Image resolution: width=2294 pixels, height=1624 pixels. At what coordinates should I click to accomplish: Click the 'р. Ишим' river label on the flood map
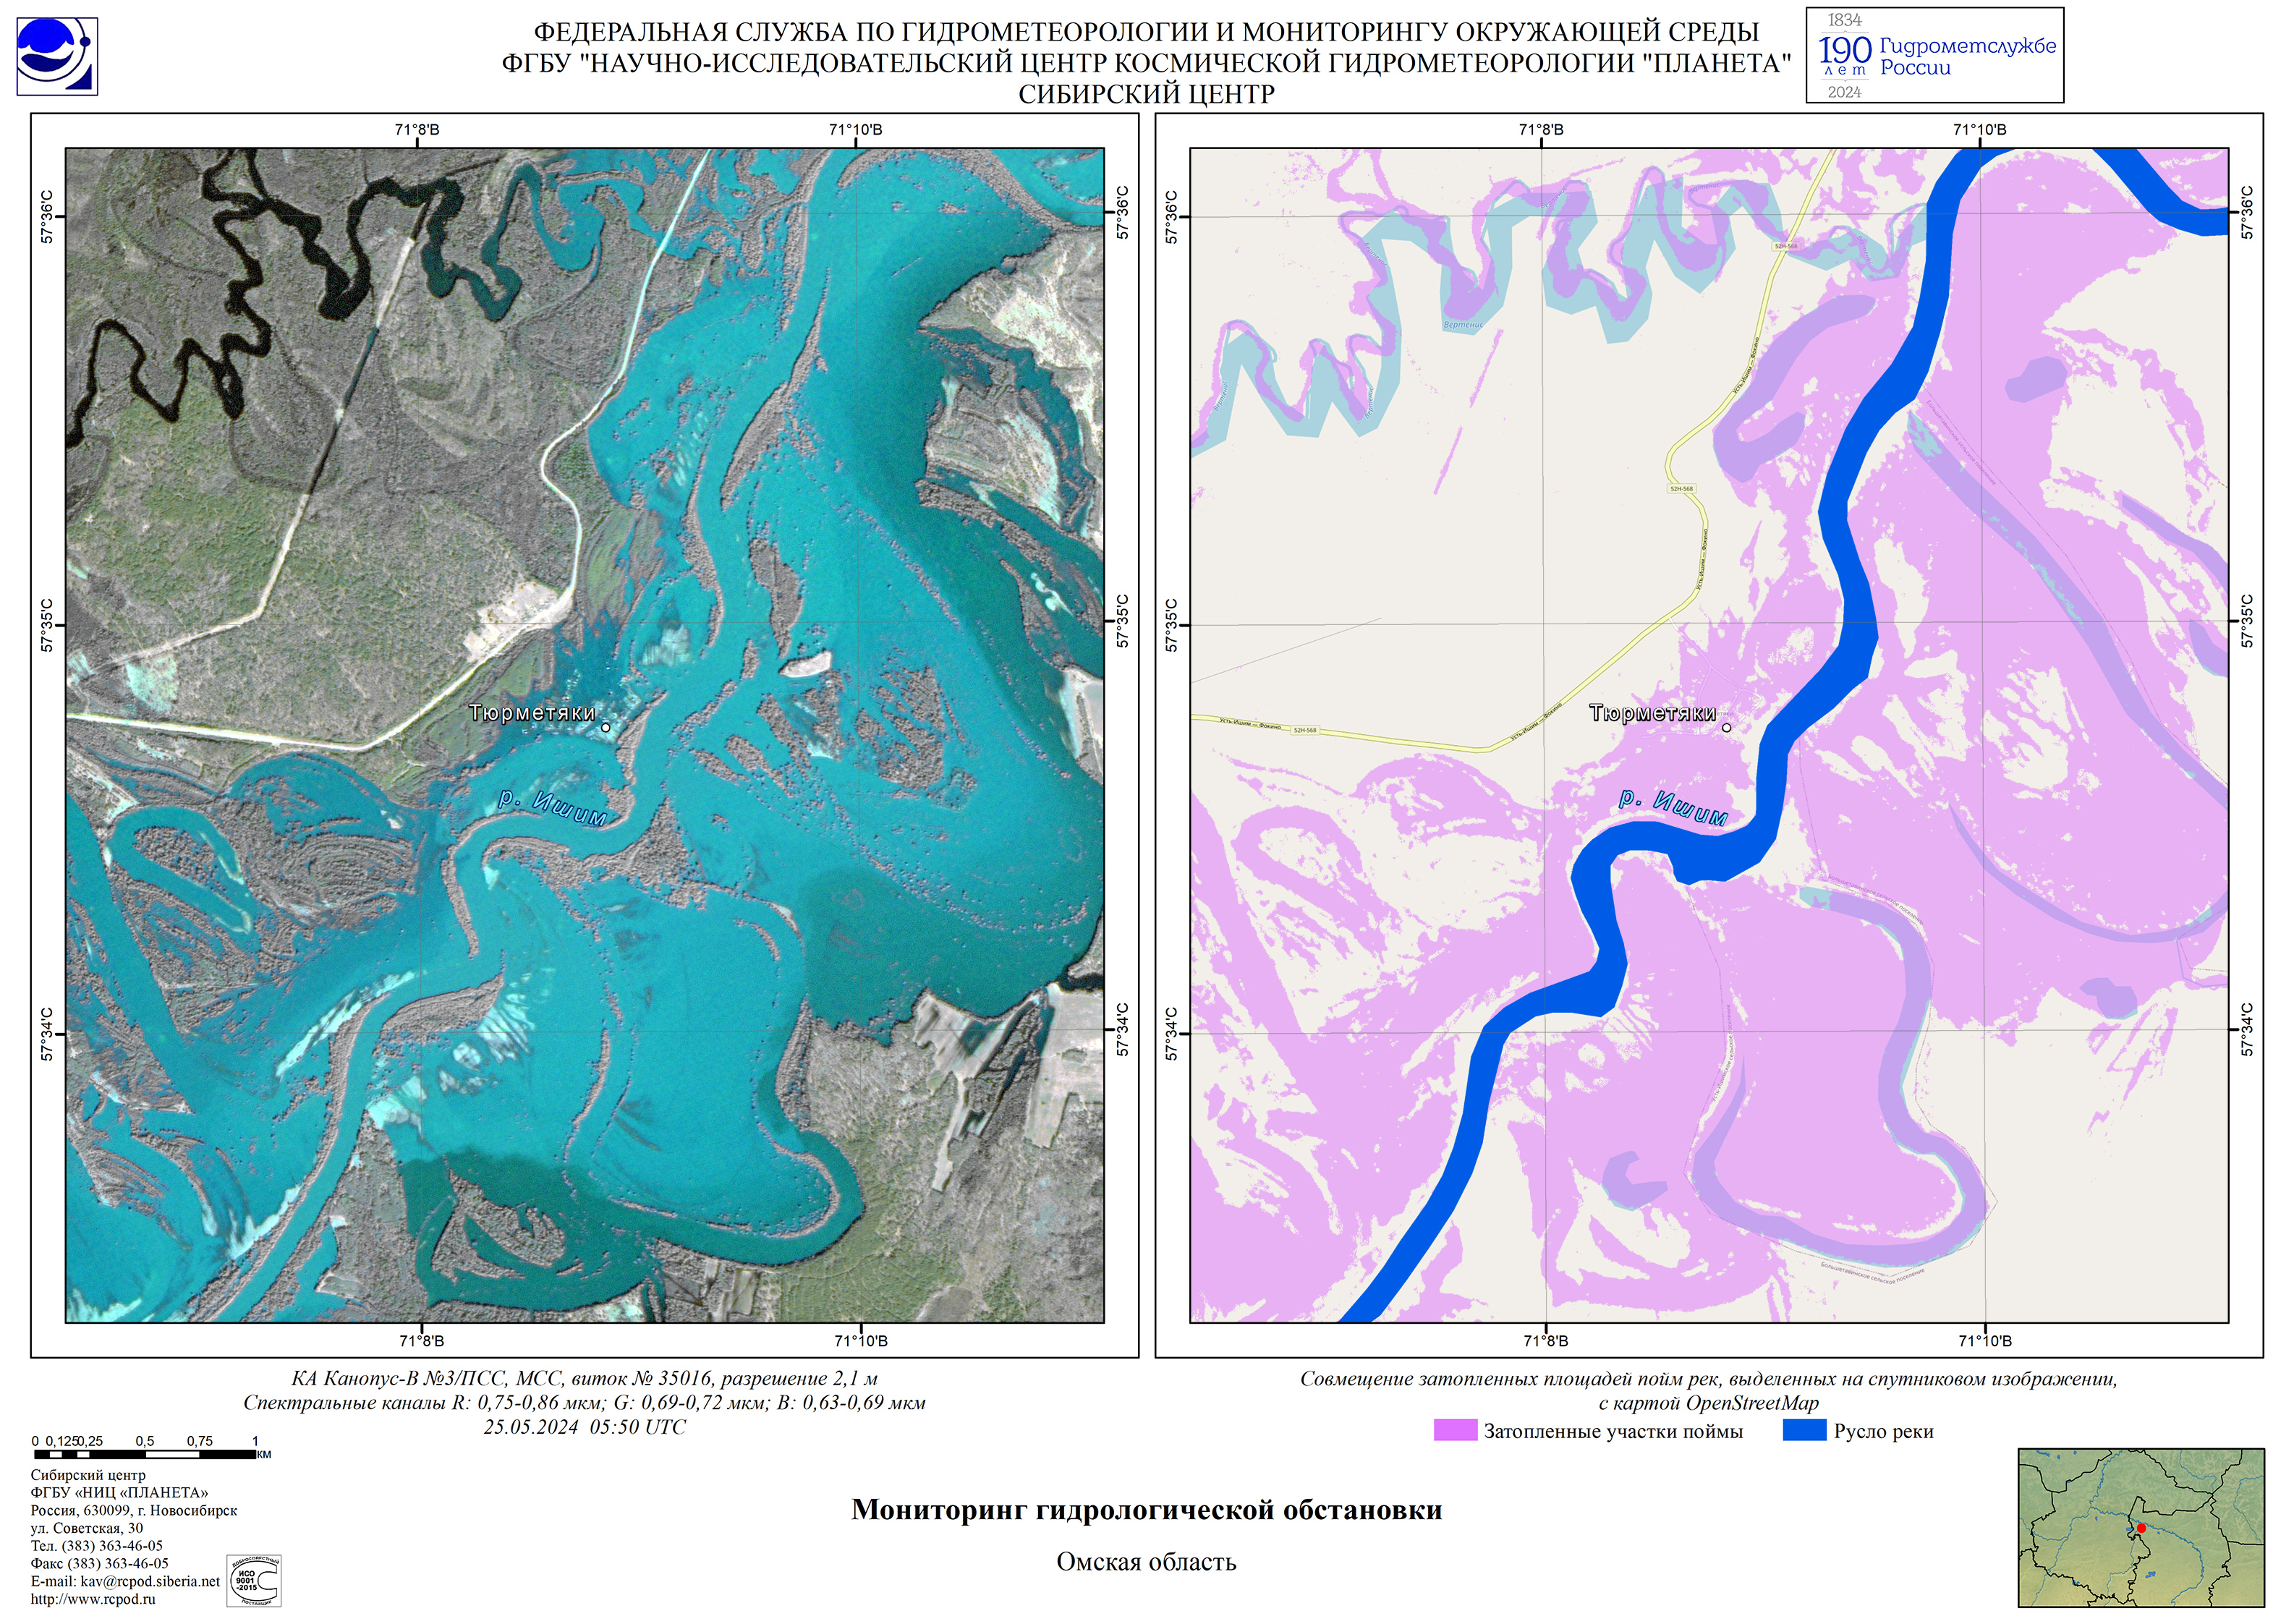(x=1673, y=809)
